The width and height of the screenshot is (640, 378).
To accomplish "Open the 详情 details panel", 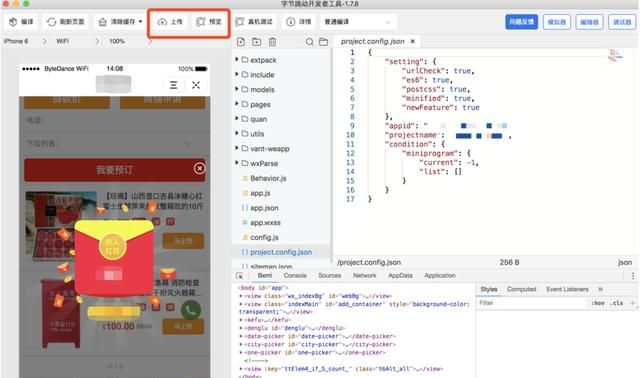I will pyautogui.click(x=299, y=22).
